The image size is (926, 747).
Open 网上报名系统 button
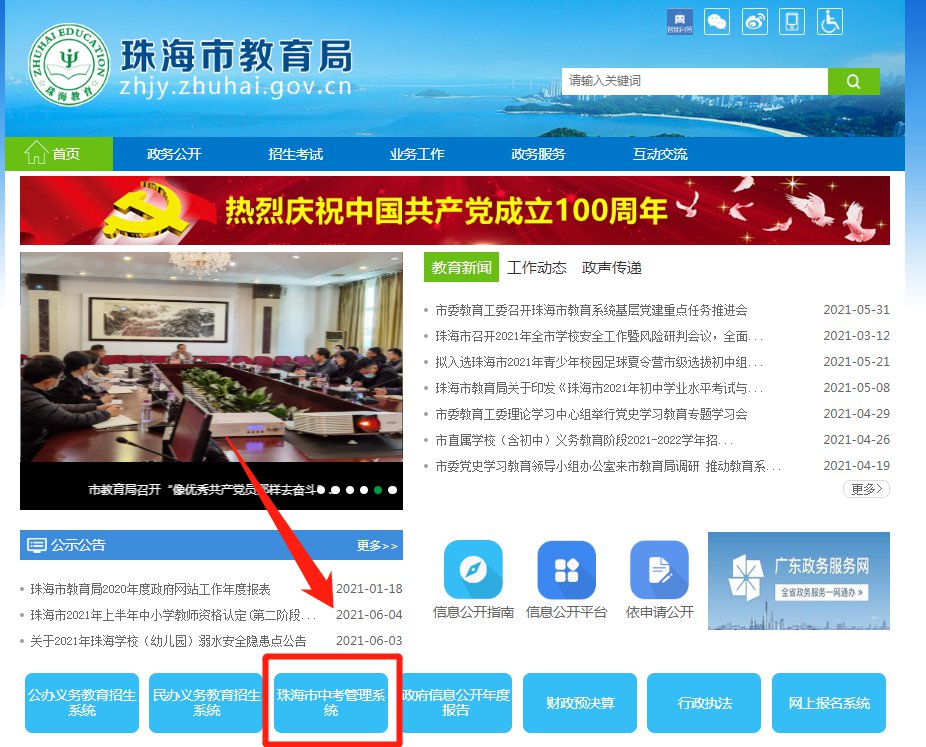829,703
